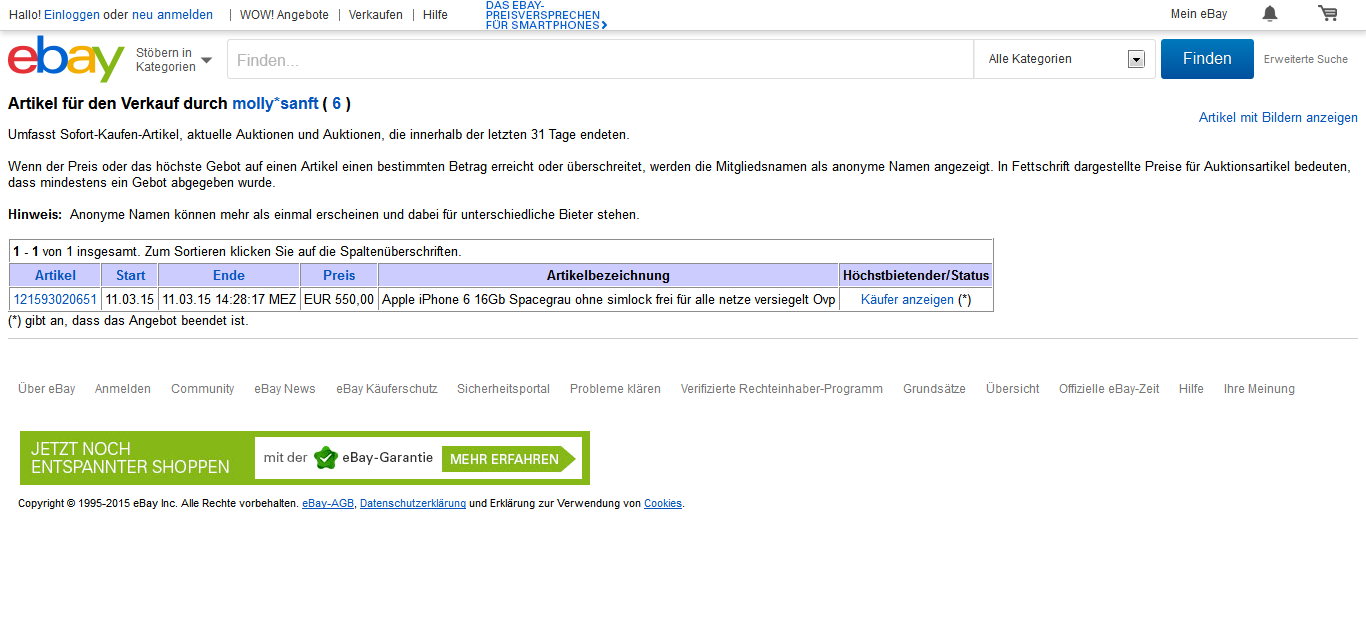Open WOW! Angebote in top bar
1366x634 pixels.
pyautogui.click(x=284, y=15)
